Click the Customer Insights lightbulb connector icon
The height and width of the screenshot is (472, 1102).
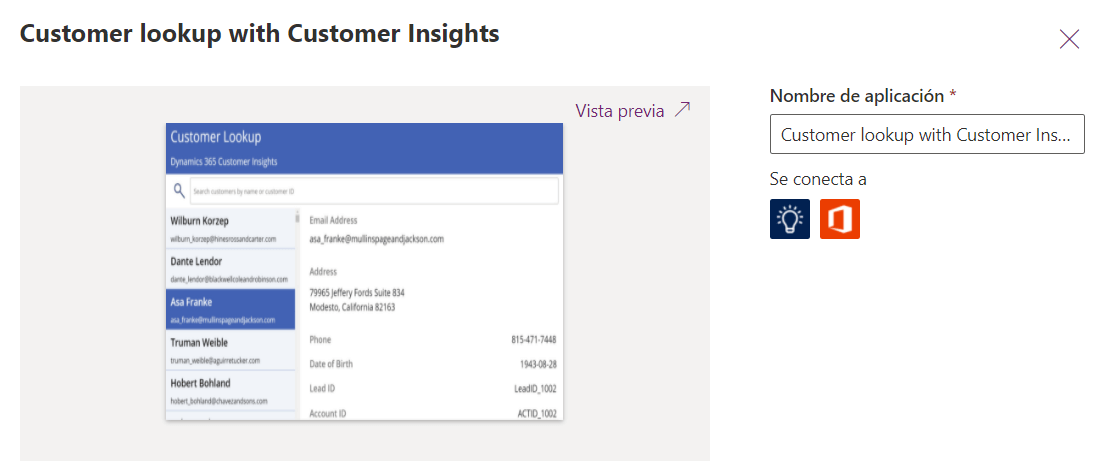tap(790, 219)
